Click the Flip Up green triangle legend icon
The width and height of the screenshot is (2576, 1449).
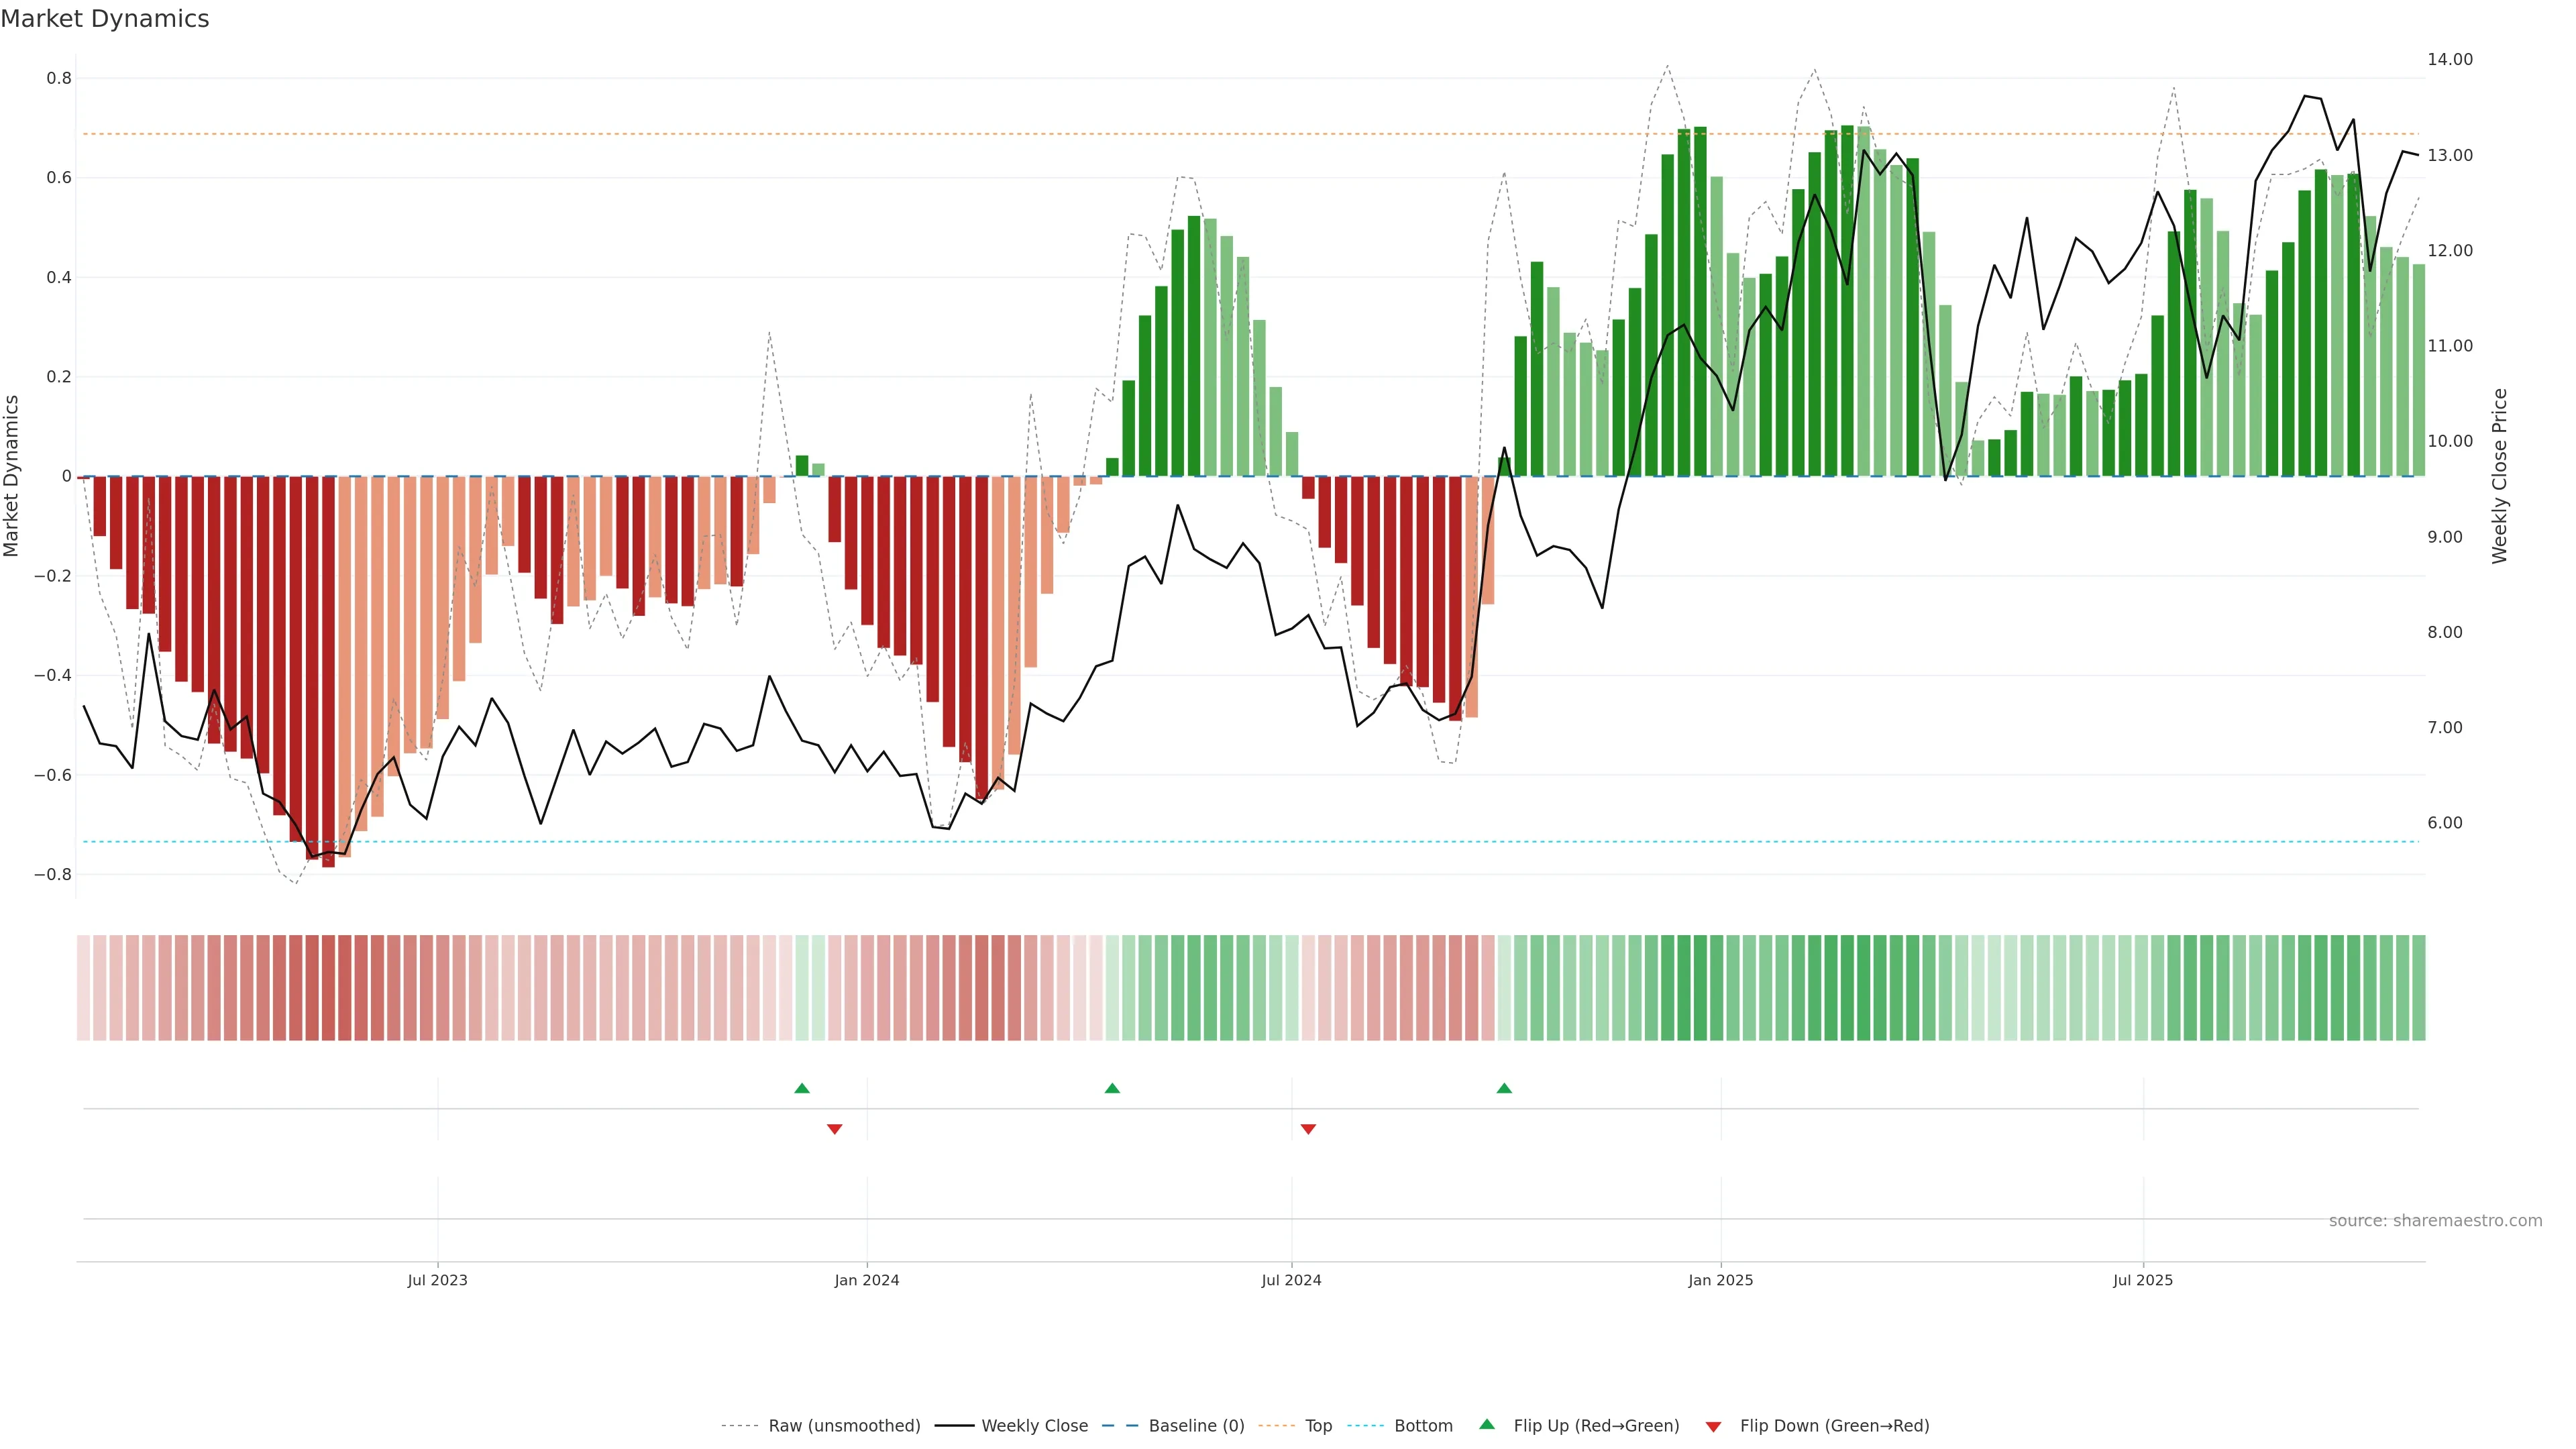(1487, 1424)
